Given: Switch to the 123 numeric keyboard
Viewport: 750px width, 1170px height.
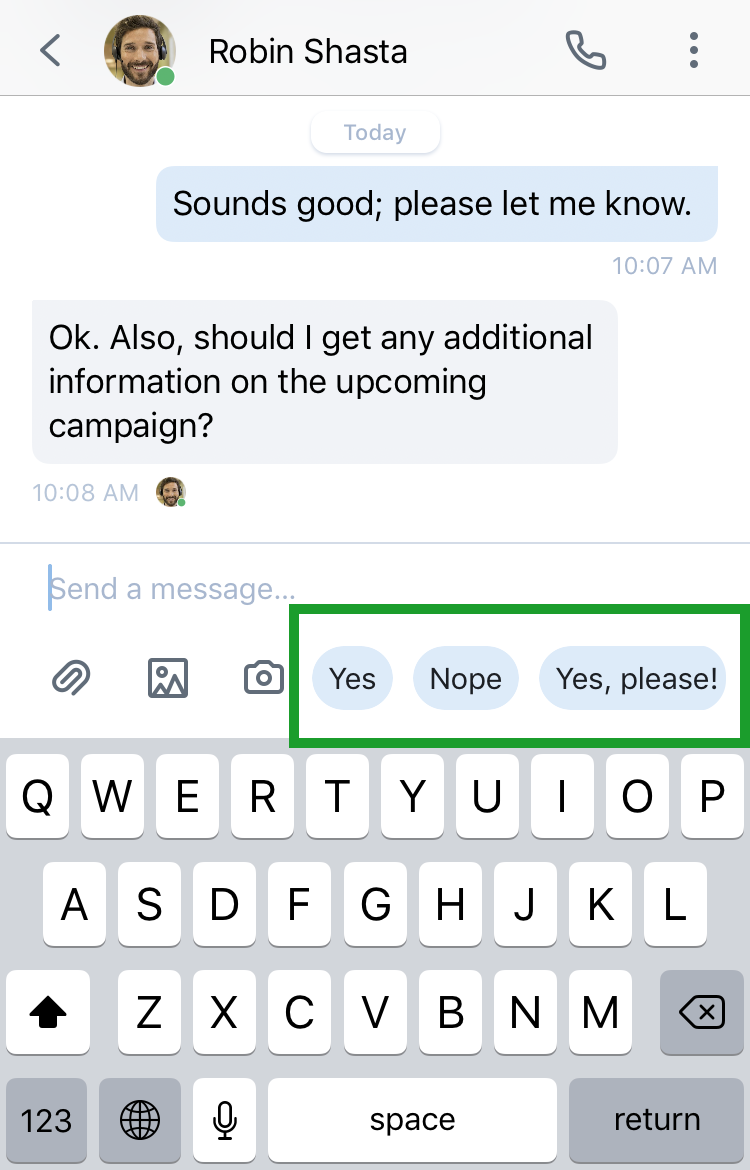Looking at the screenshot, I should click(46, 1120).
